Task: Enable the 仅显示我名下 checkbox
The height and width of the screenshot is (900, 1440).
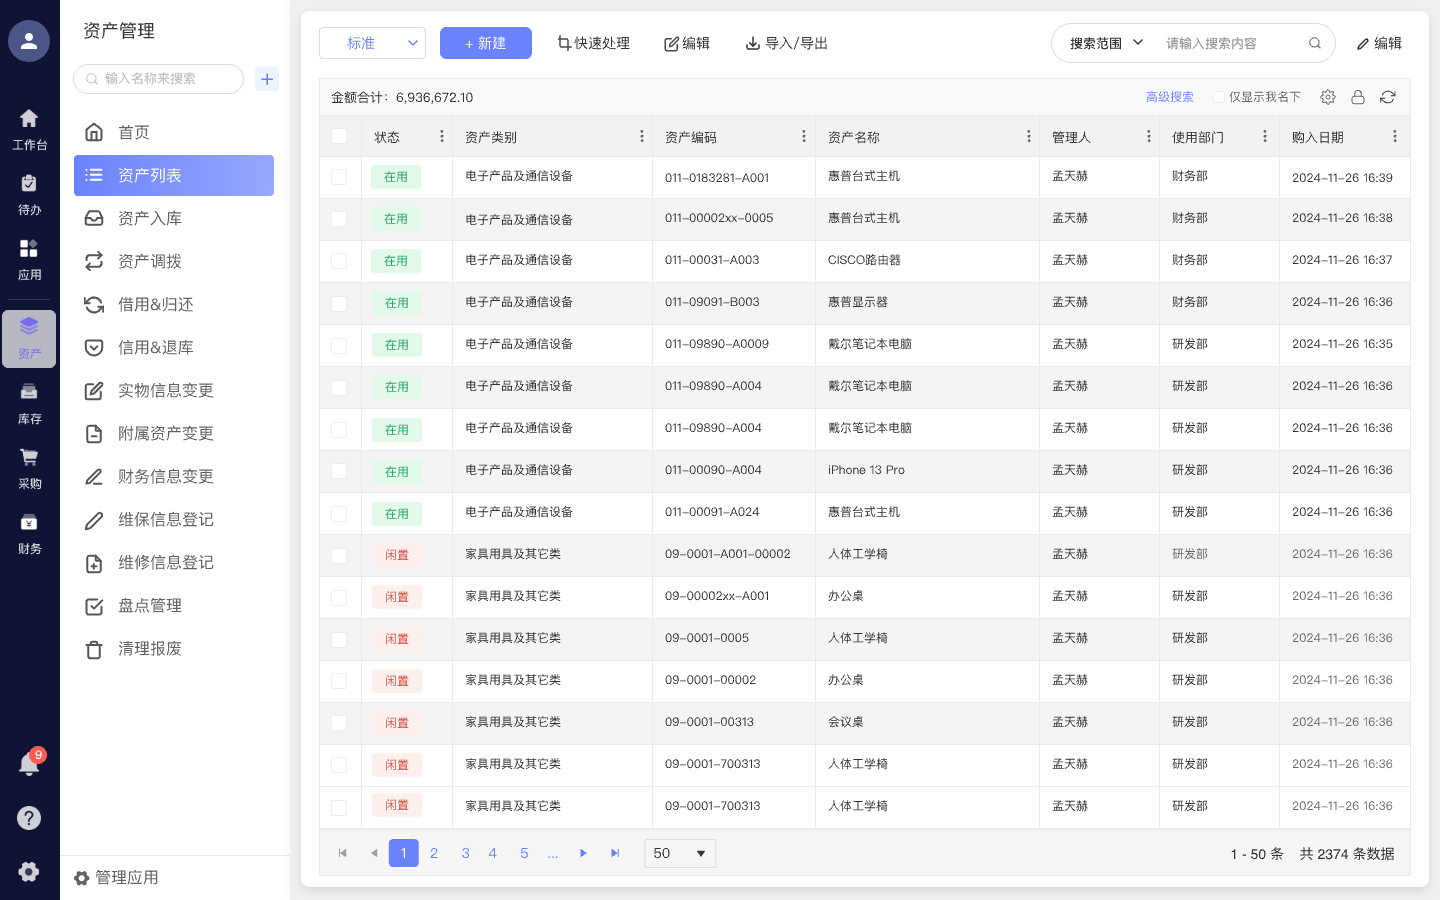Action: [1219, 97]
